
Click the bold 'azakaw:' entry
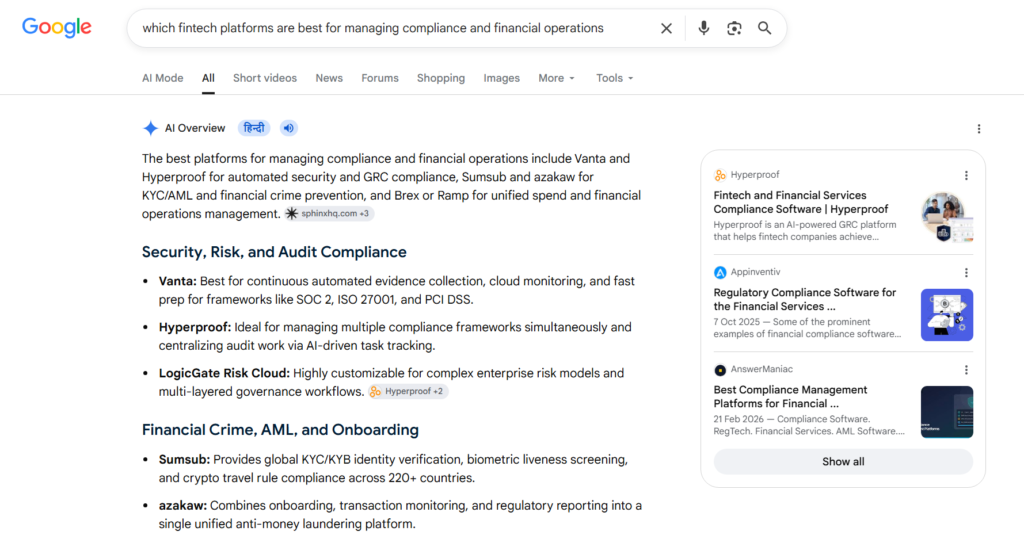183,506
